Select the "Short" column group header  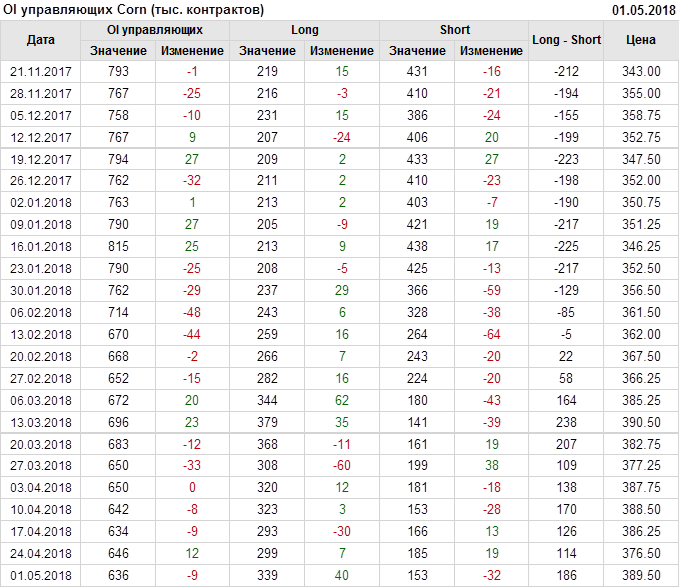[x=455, y=30]
